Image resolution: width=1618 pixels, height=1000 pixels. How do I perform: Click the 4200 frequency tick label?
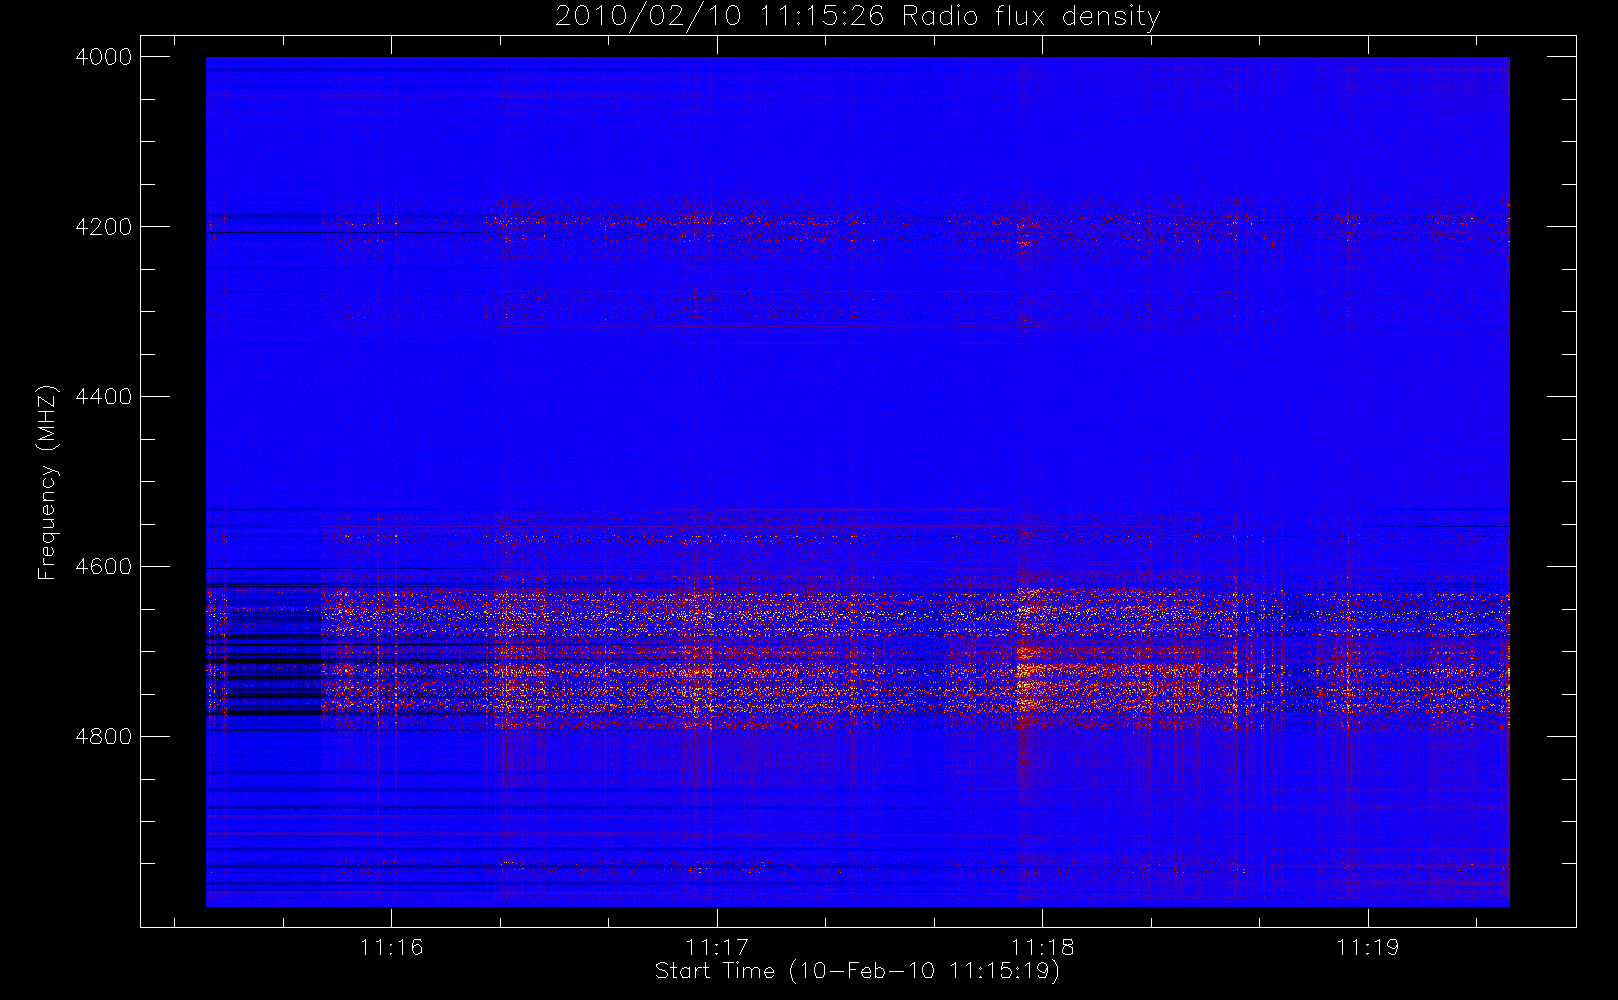(x=104, y=227)
